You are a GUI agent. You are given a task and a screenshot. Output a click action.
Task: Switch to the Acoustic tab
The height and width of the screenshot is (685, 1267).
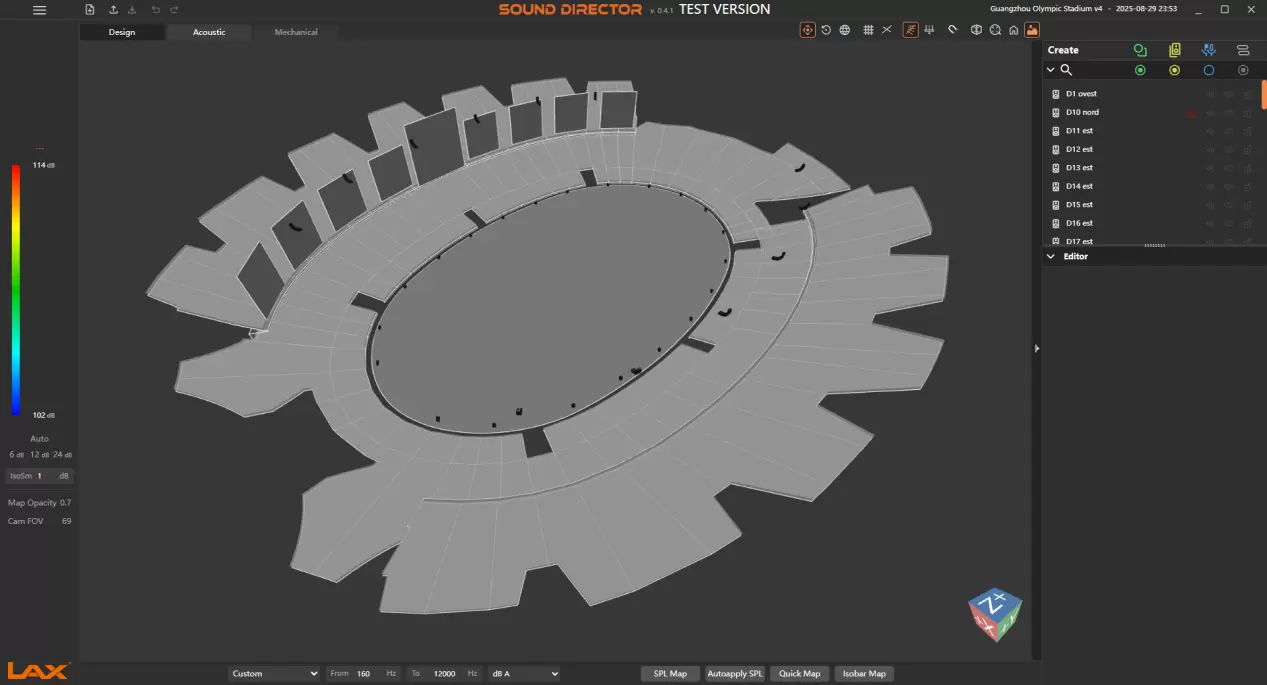point(209,32)
